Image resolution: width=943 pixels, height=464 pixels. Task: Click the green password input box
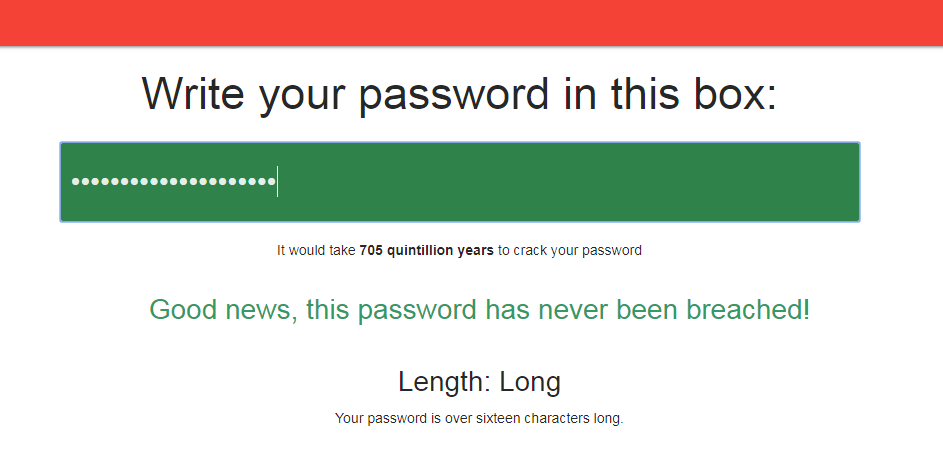pyautogui.click(x=459, y=182)
